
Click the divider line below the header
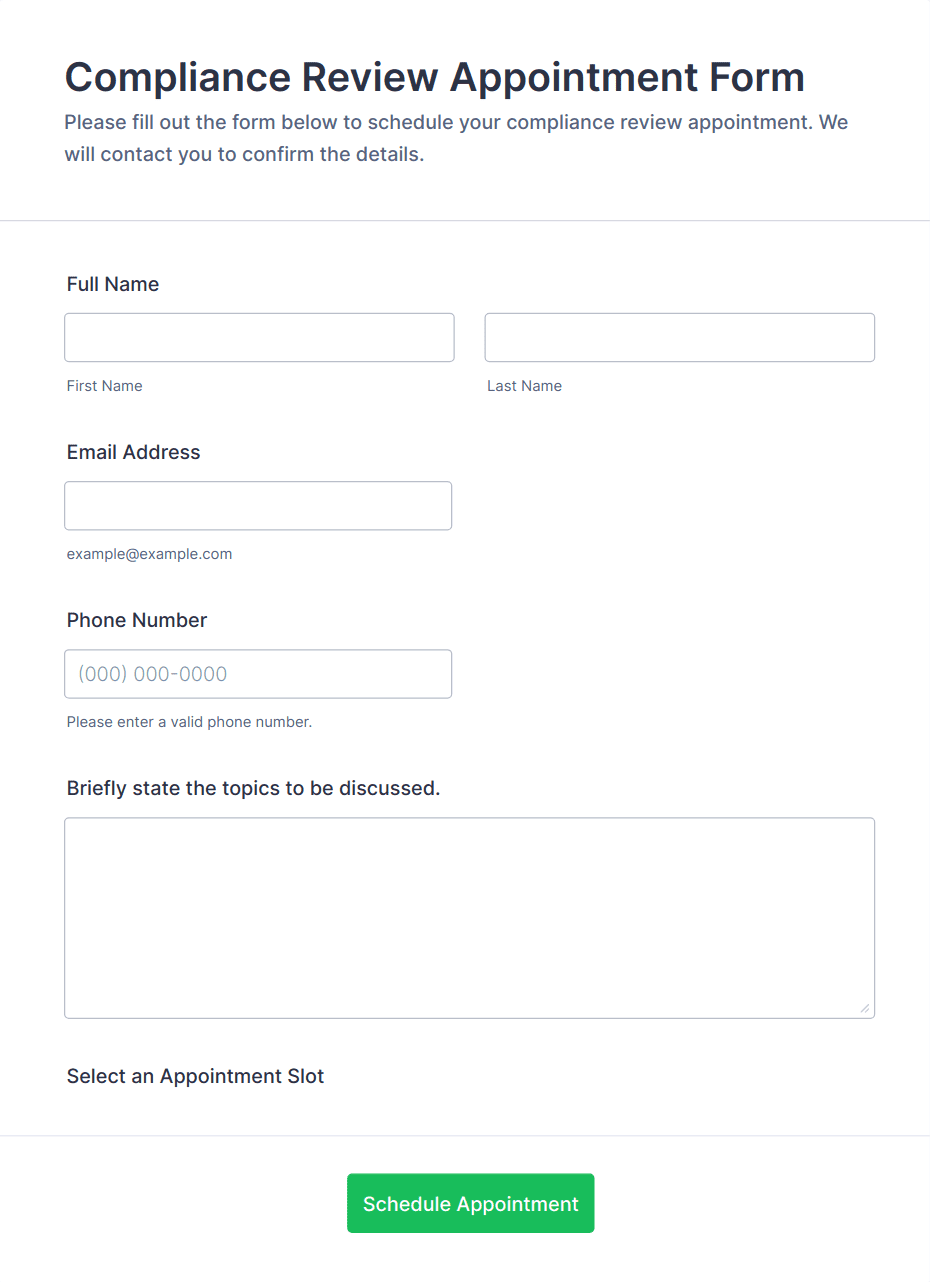click(465, 220)
